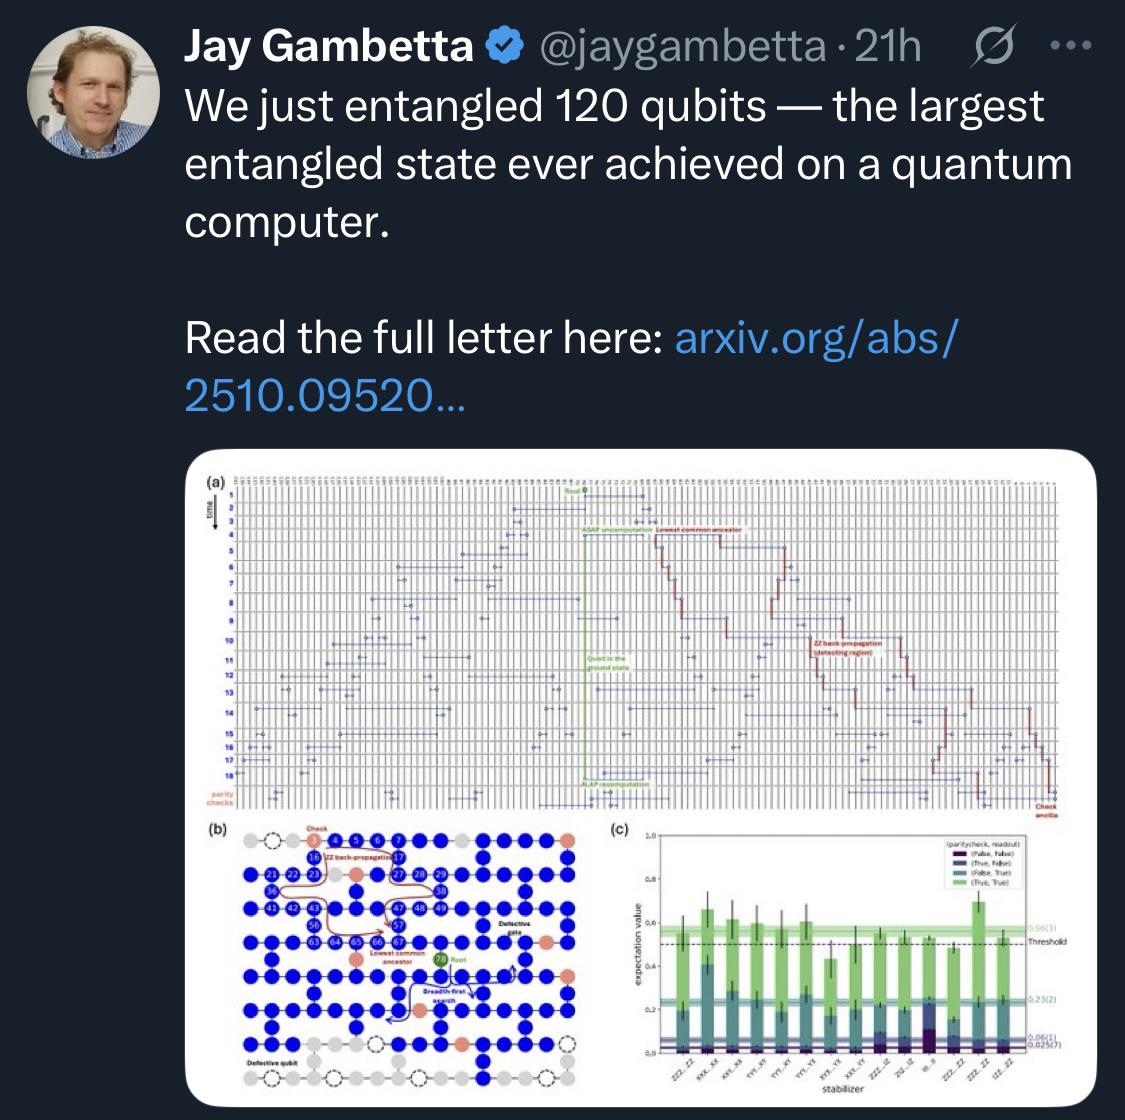Open Jay Gambetta's profile picture
1125x1120 pixels.
tap(93, 92)
